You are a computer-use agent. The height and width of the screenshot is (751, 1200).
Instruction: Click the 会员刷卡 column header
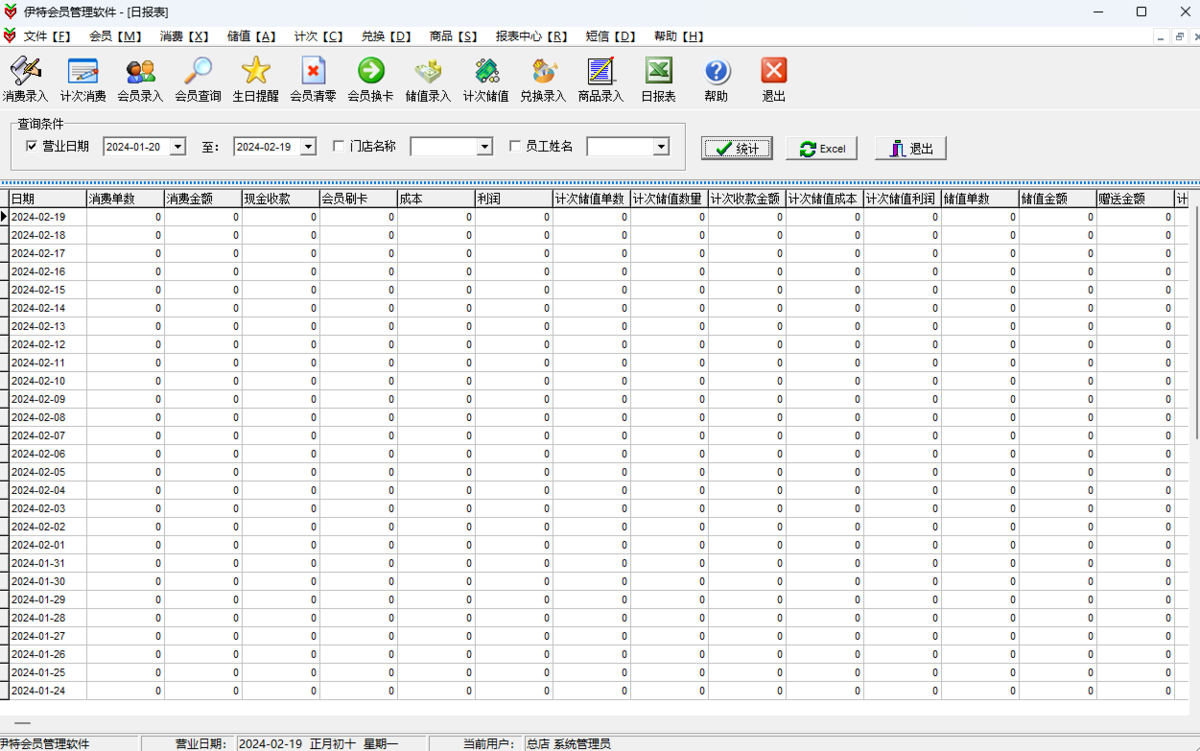pos(359,199)
